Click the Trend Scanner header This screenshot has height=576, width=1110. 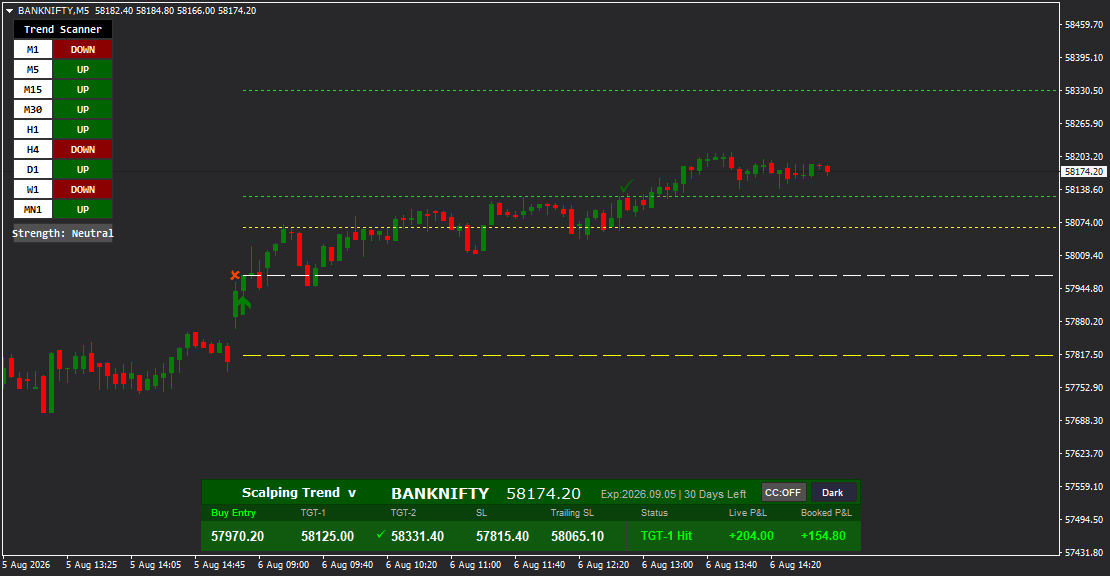[x=63, y=29]
